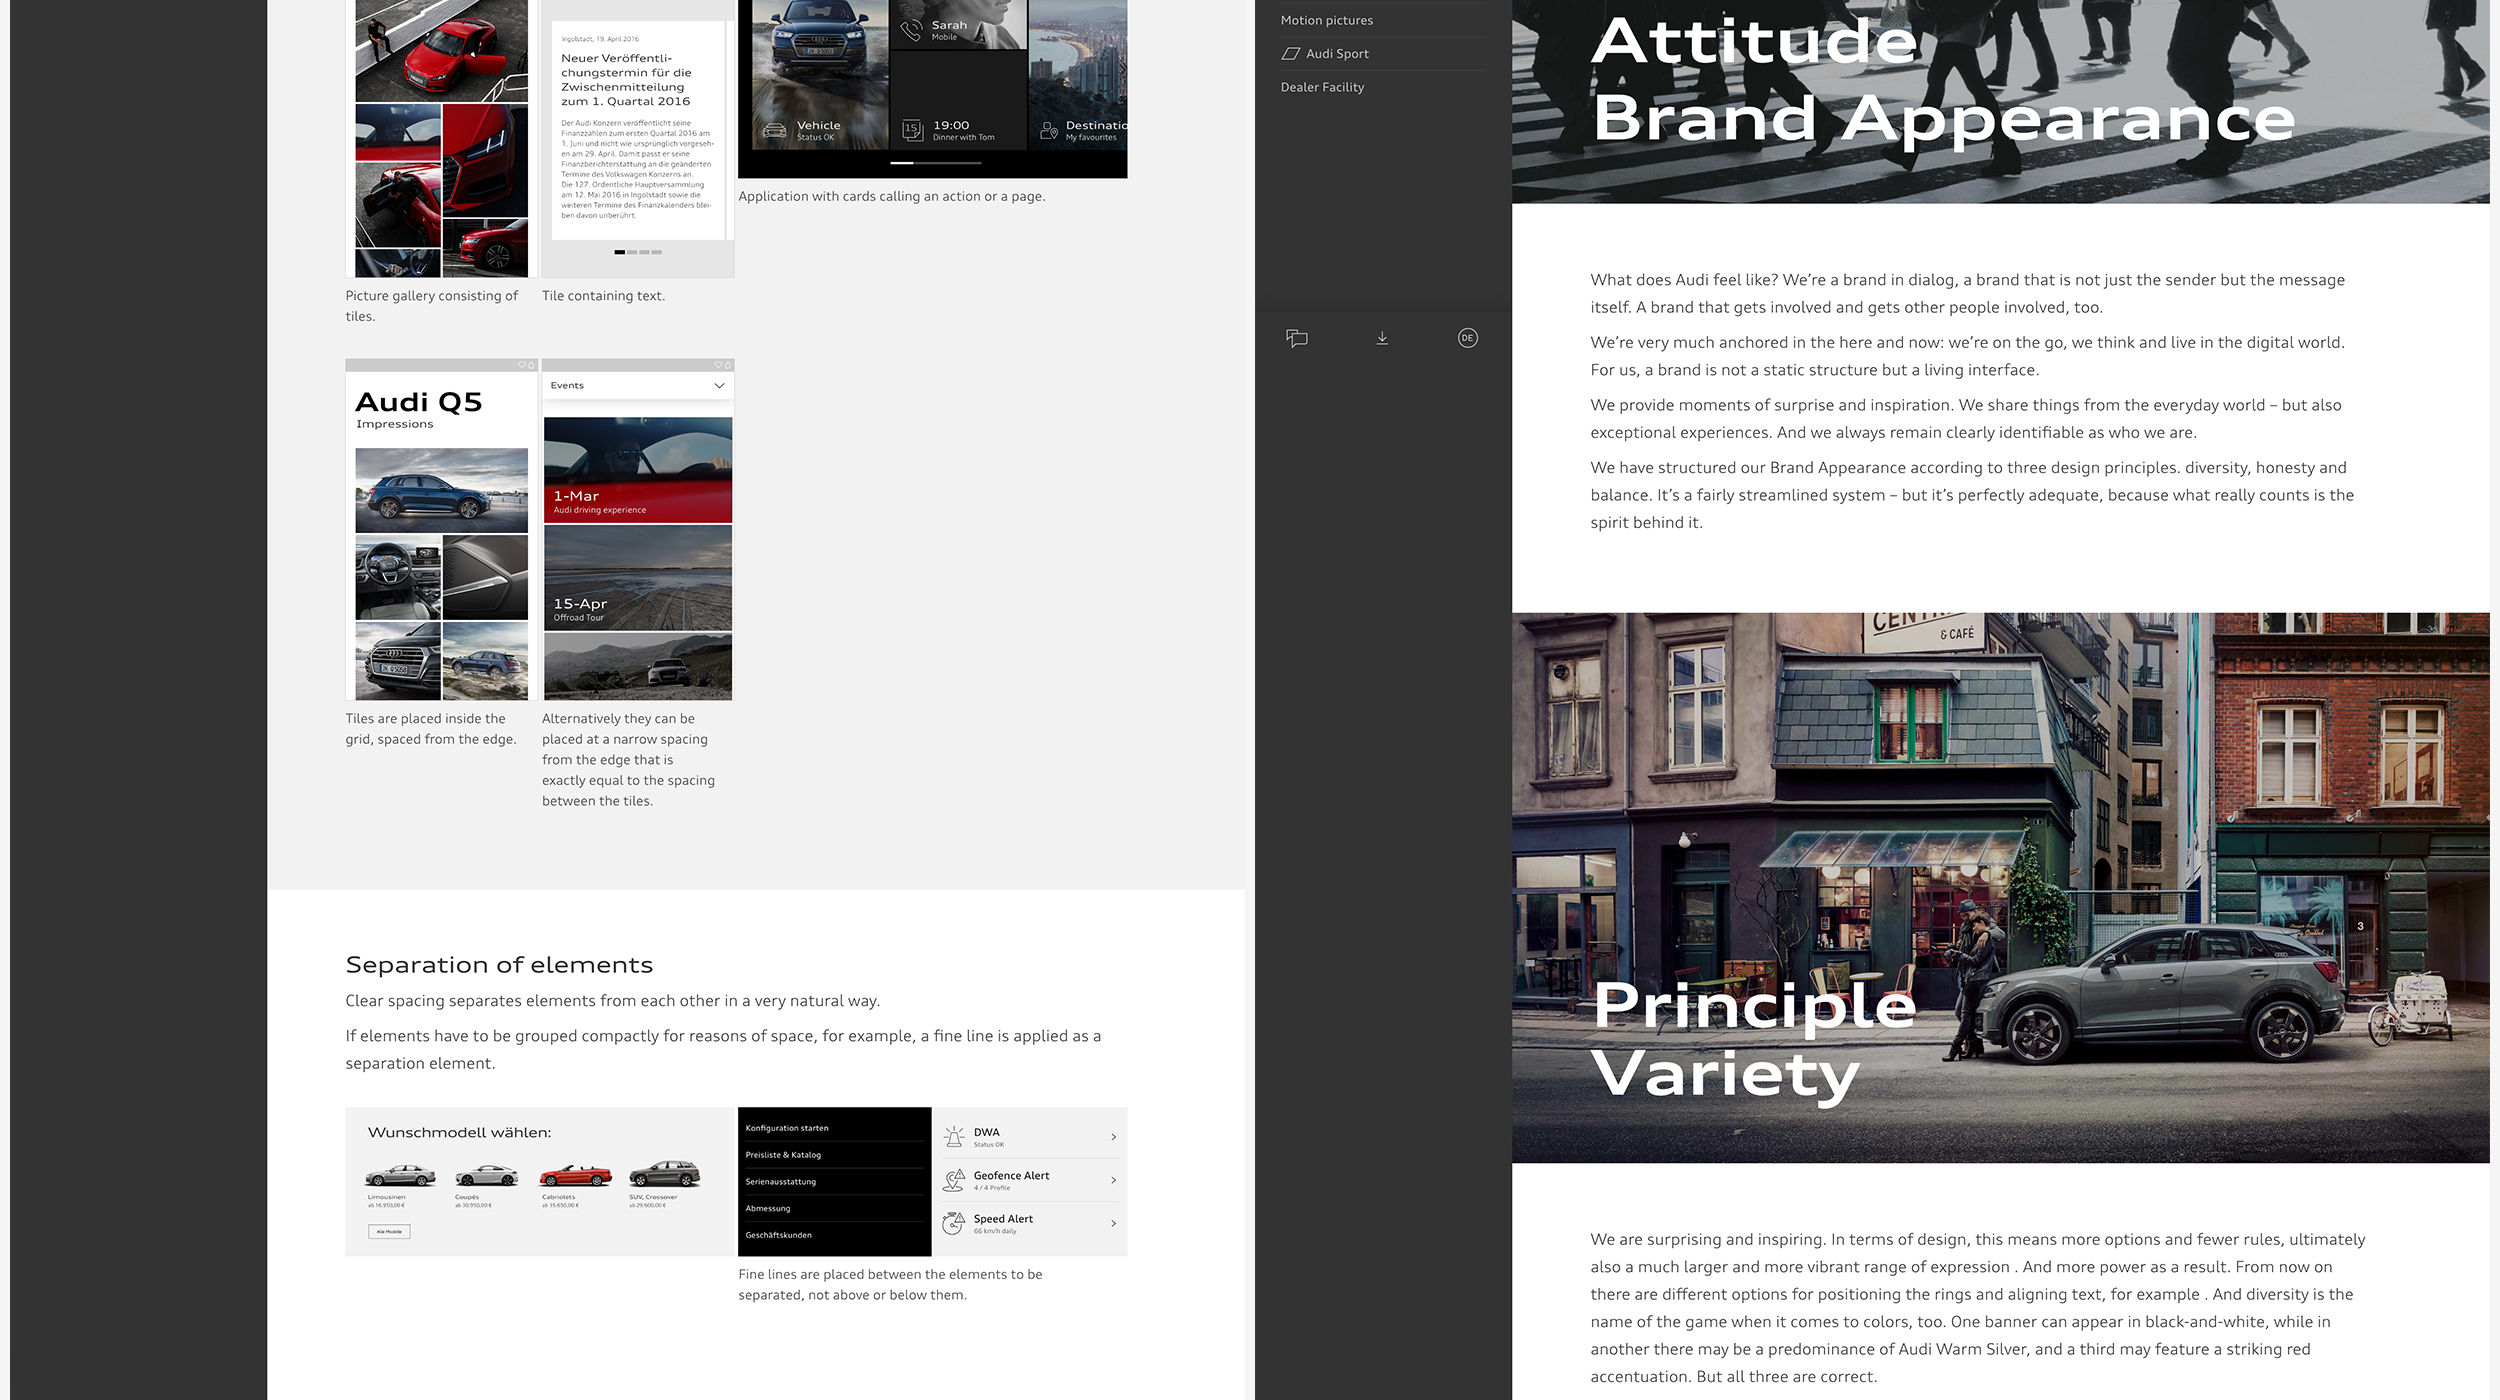Click the Audi Sport parallelogram icon
Viewport: 2500px width, 1400px height.
tap(1290, 54)
